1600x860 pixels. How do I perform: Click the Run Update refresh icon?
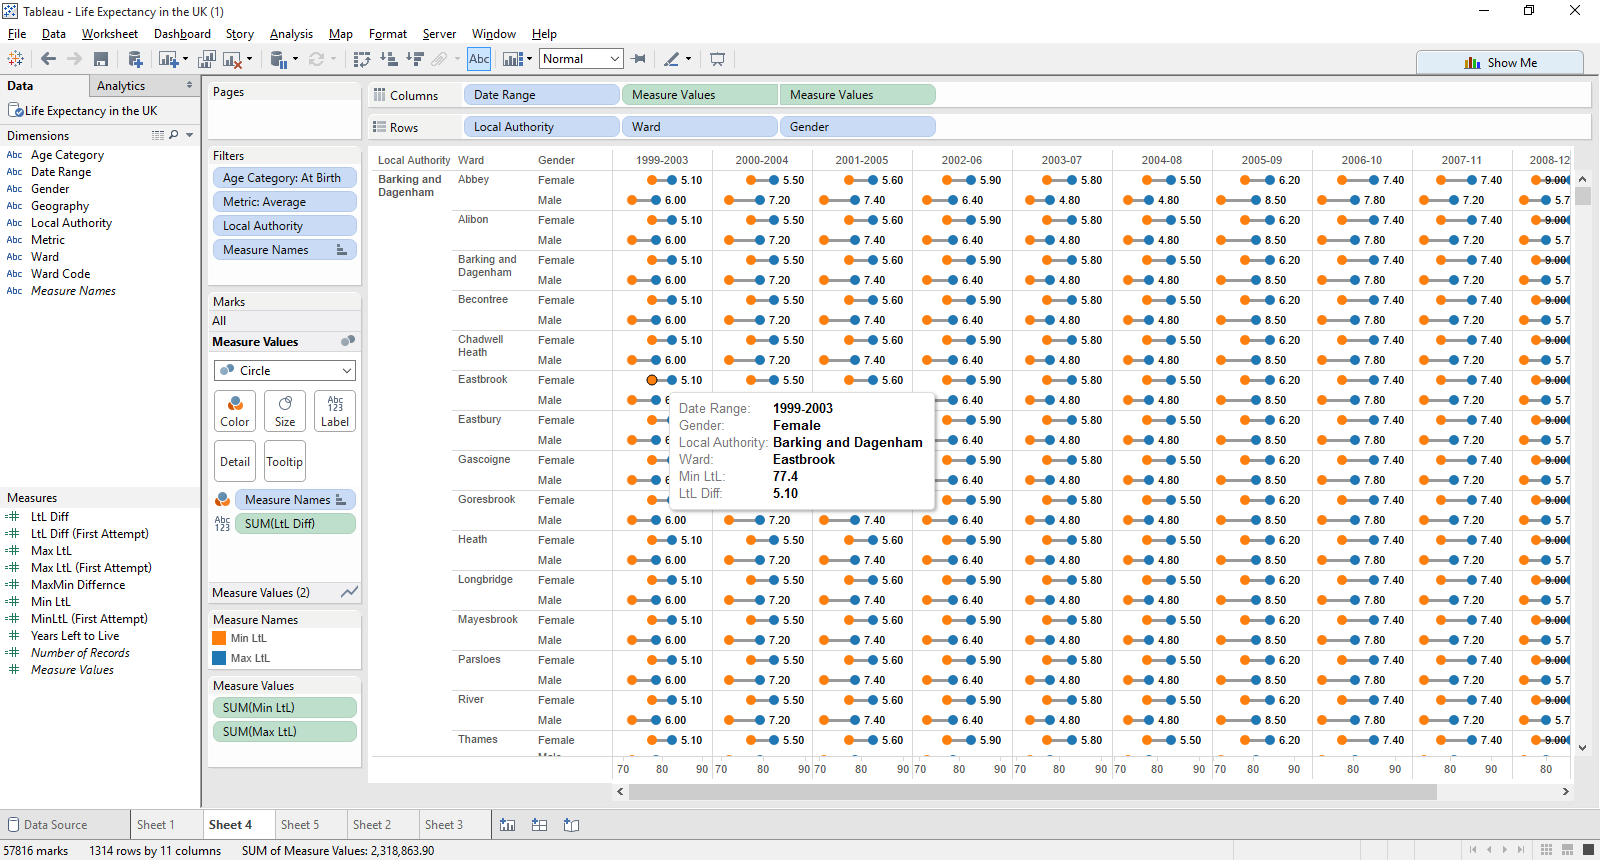click(317, 59)
